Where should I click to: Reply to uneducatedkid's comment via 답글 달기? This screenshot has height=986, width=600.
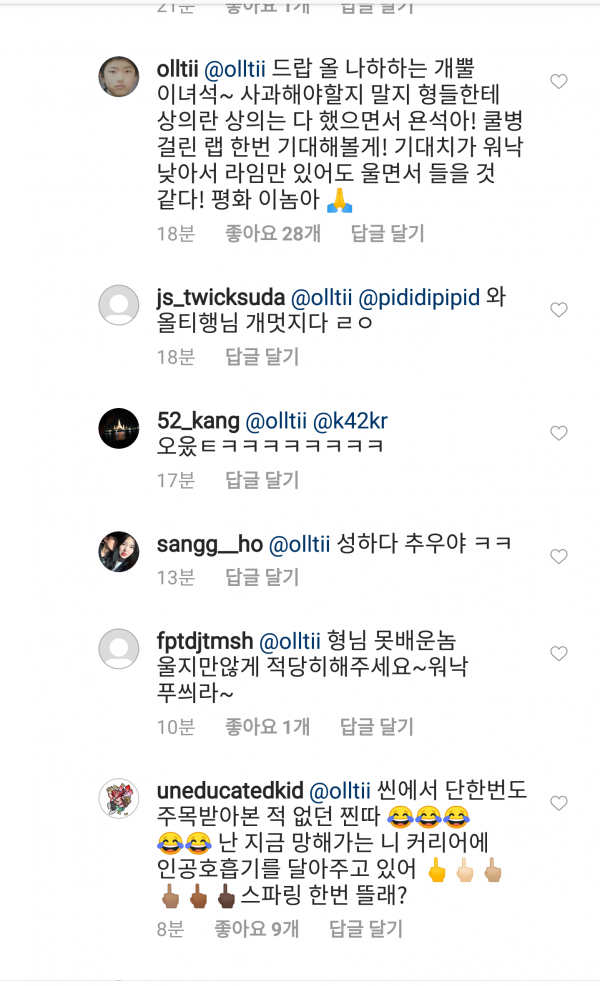(x=365, y=930)
